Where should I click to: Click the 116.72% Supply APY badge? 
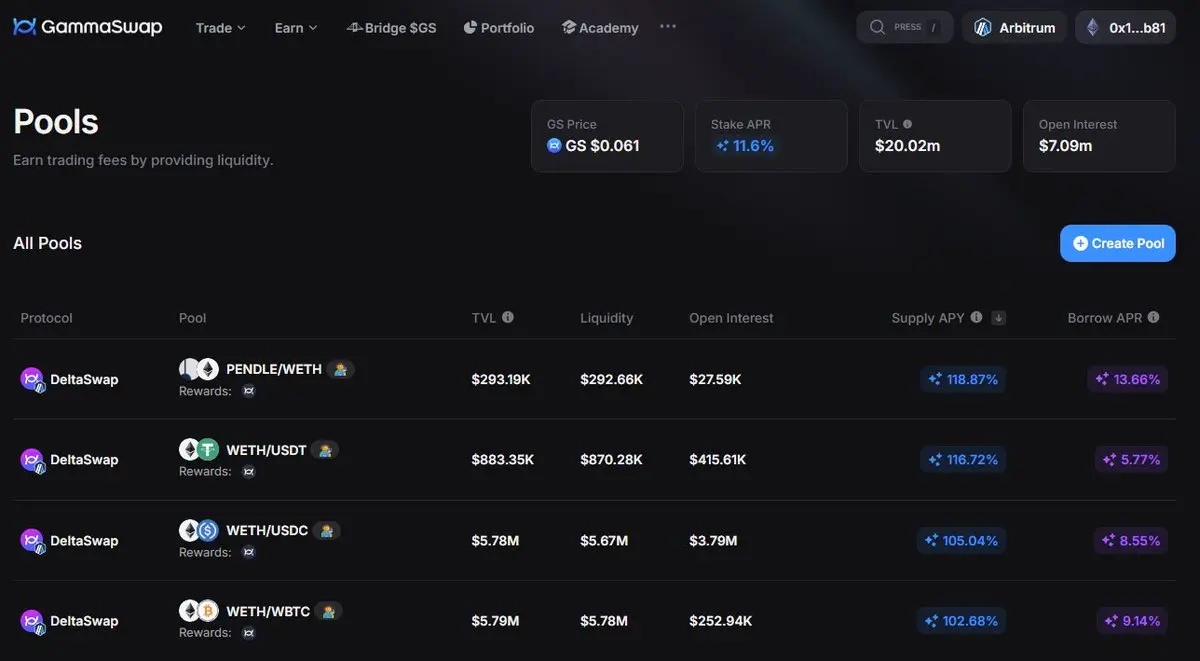point(963,460)
